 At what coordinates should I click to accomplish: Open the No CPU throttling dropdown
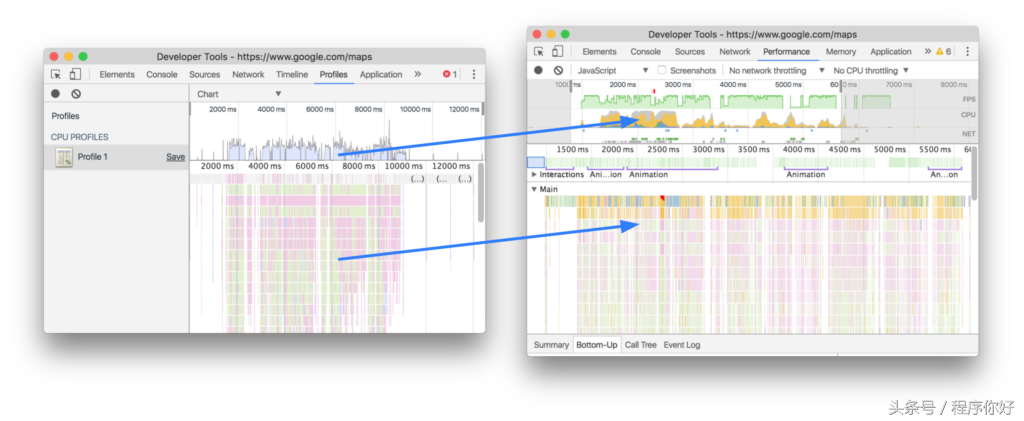[871, 71]
